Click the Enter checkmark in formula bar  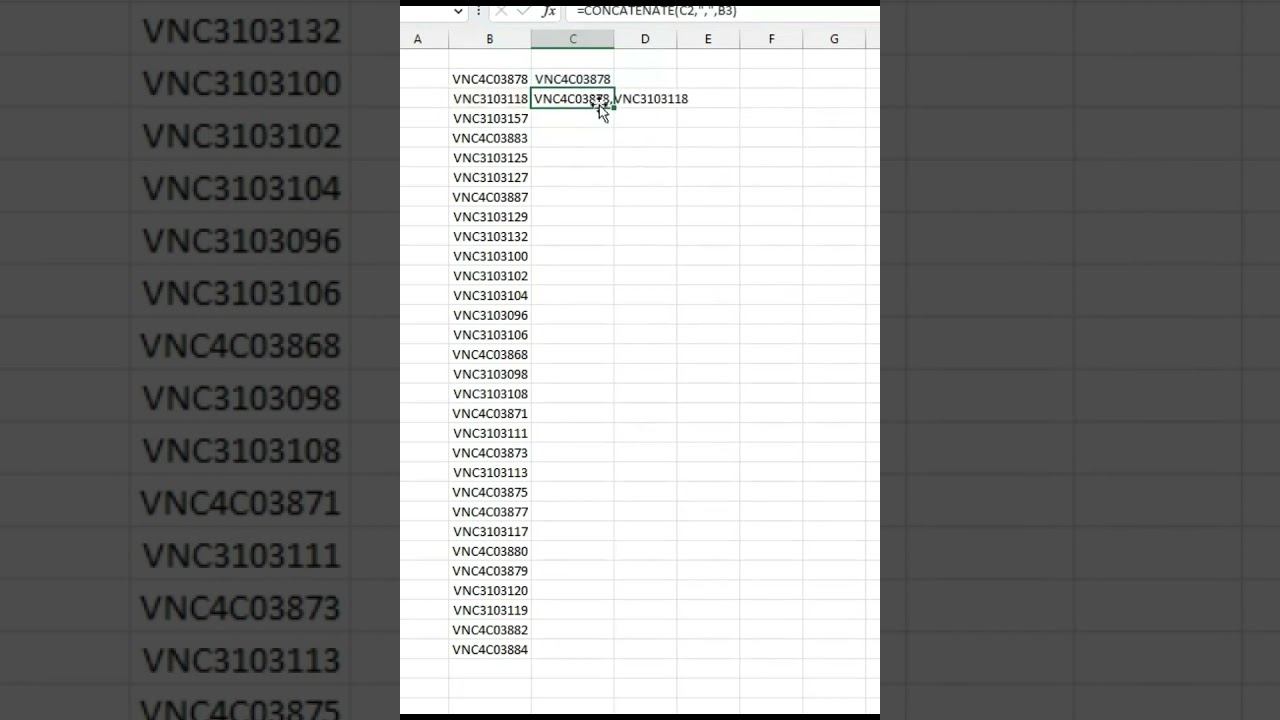(523, 11)
